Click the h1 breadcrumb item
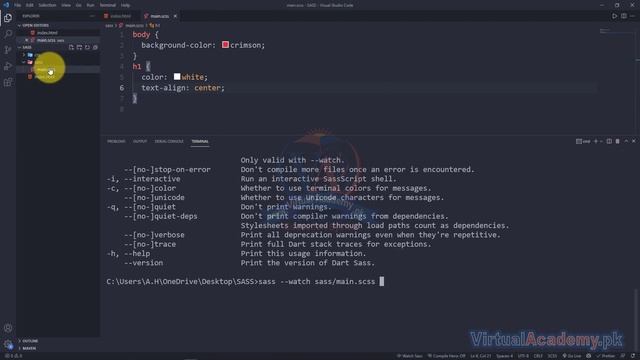This screenshot has height=360, width=640. (155, 25)
